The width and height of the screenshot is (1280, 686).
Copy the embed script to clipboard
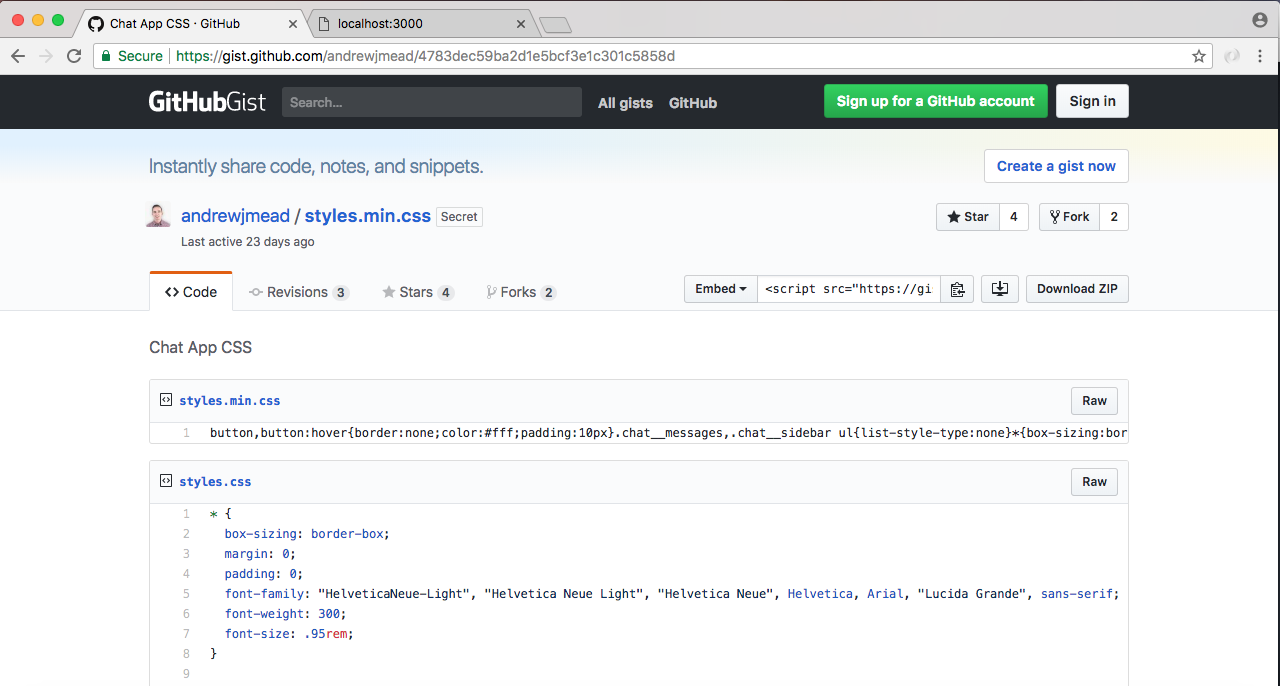[x=957, y=289]
